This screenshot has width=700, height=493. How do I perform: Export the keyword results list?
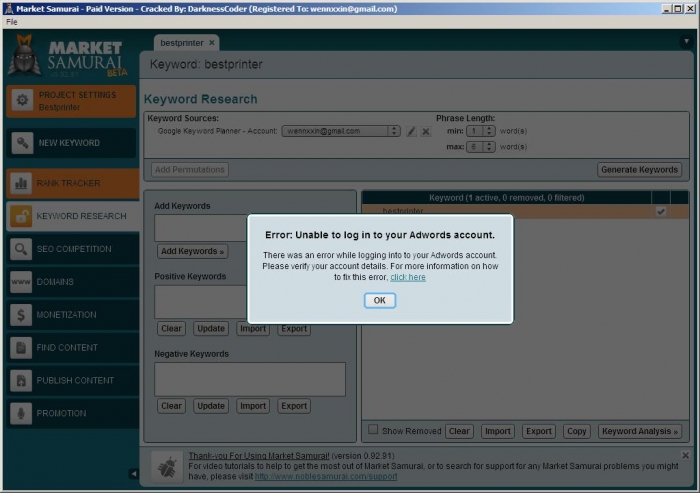(x=538, y=431)
